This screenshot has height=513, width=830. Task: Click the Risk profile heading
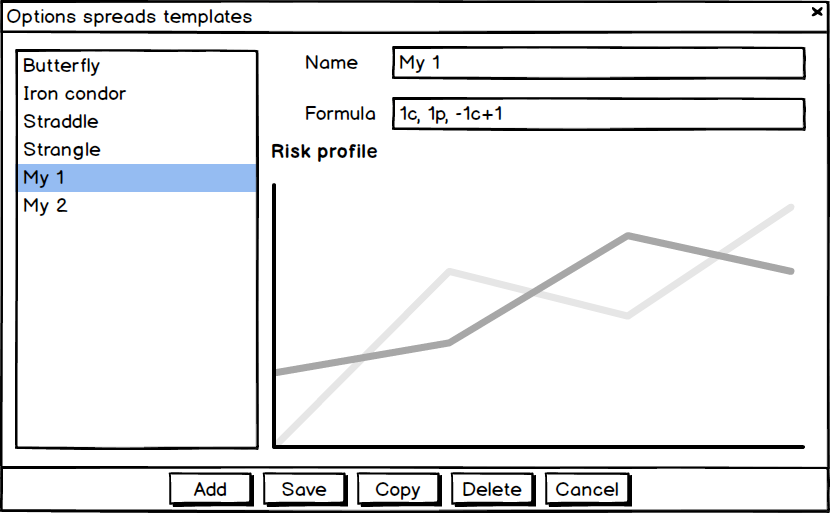click(x=324, y=152)
